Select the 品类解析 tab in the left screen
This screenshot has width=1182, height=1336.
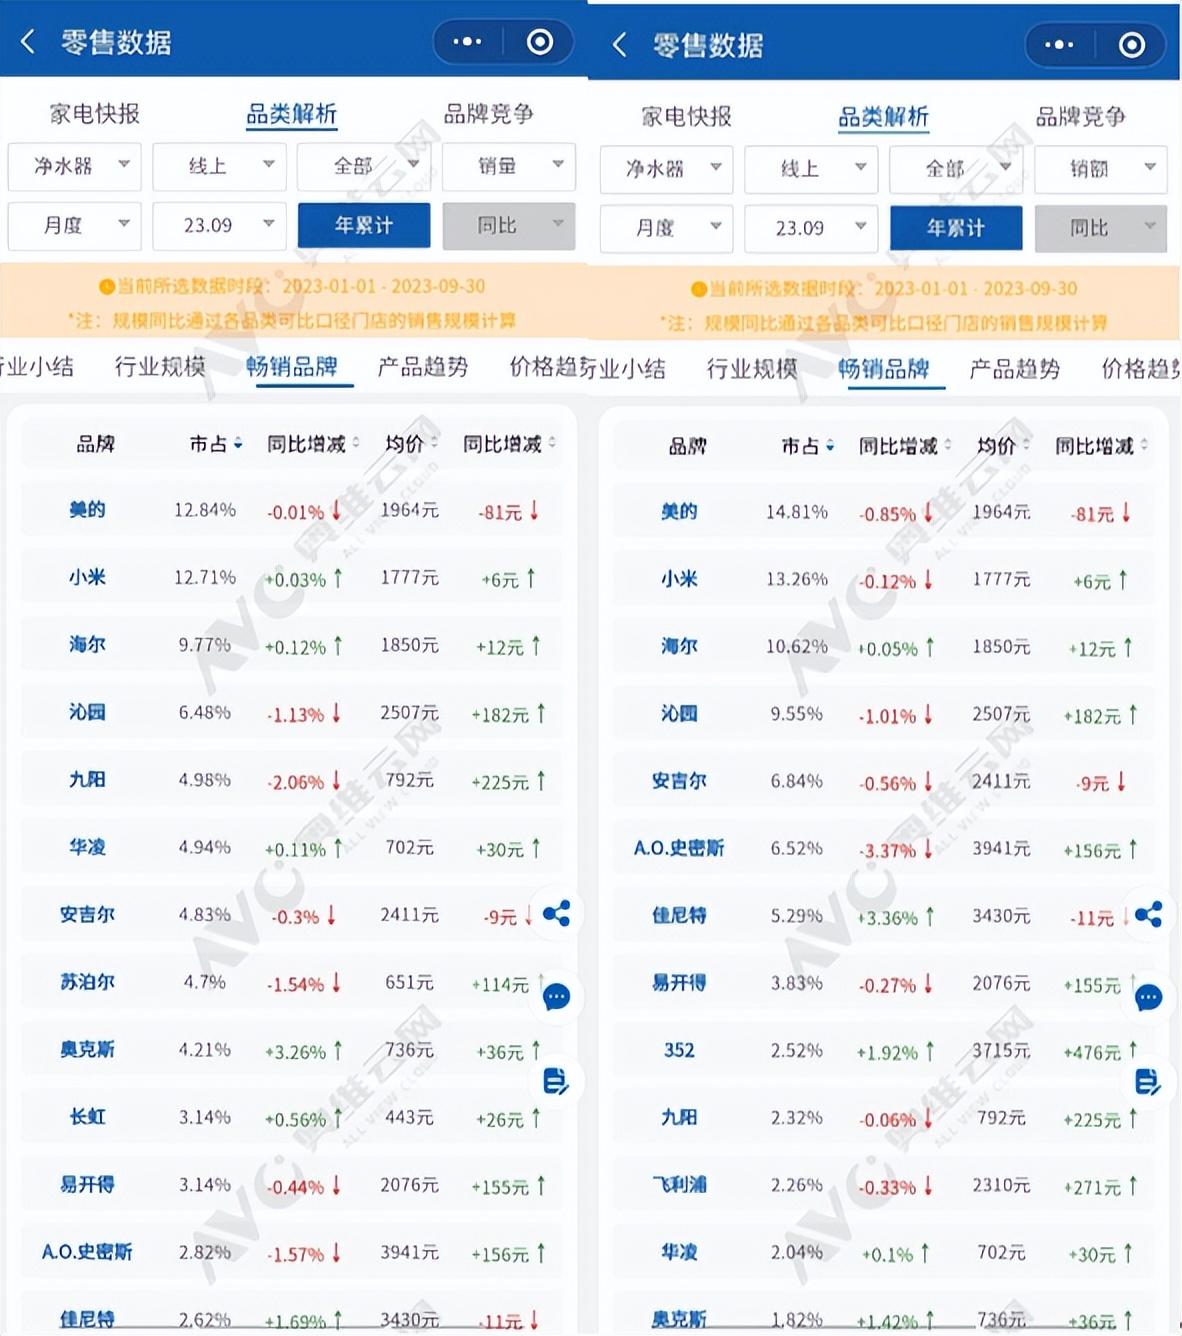click(x=292, y=114)
